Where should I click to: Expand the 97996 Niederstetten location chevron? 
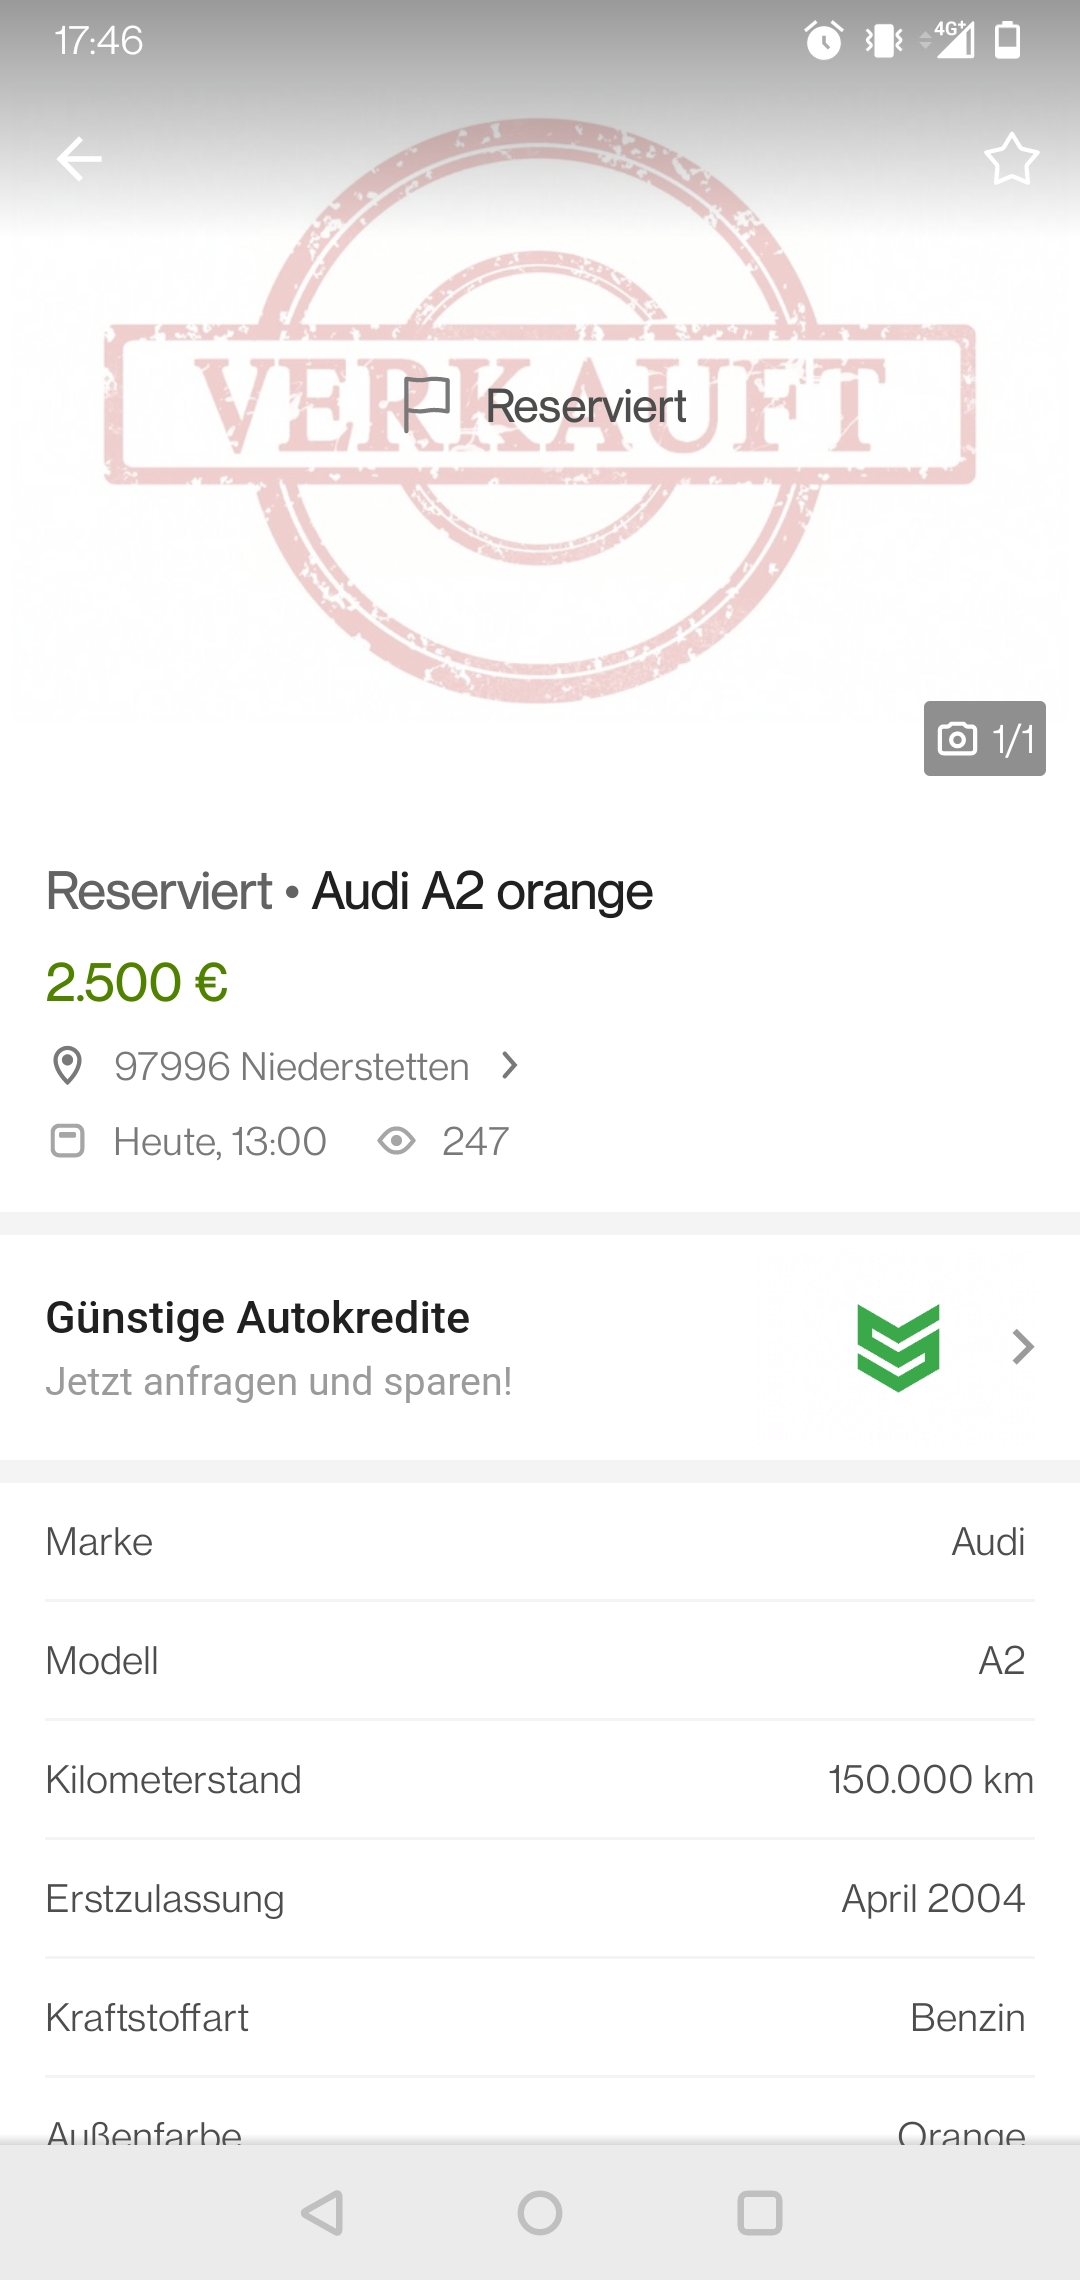pos(510,1066)
